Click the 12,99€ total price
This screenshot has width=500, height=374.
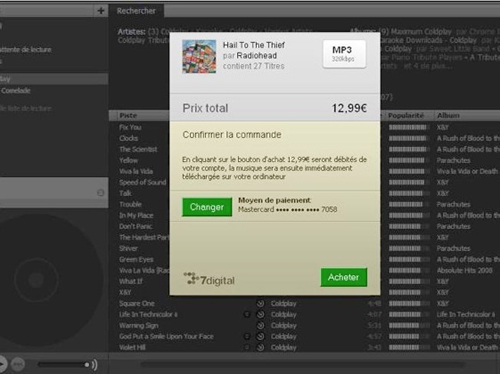click(349, 108)
